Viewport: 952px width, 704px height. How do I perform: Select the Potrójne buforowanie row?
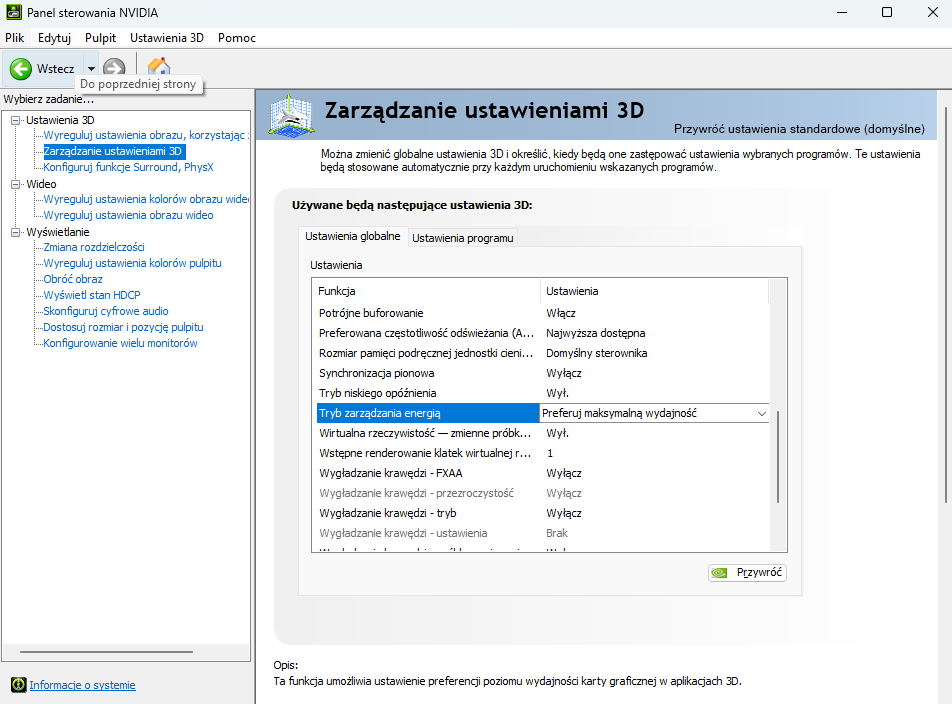[542, 313]
